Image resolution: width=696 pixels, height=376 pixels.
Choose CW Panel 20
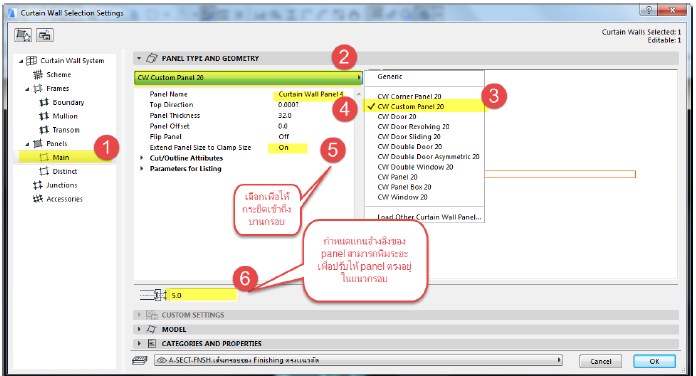coord(397,177)
